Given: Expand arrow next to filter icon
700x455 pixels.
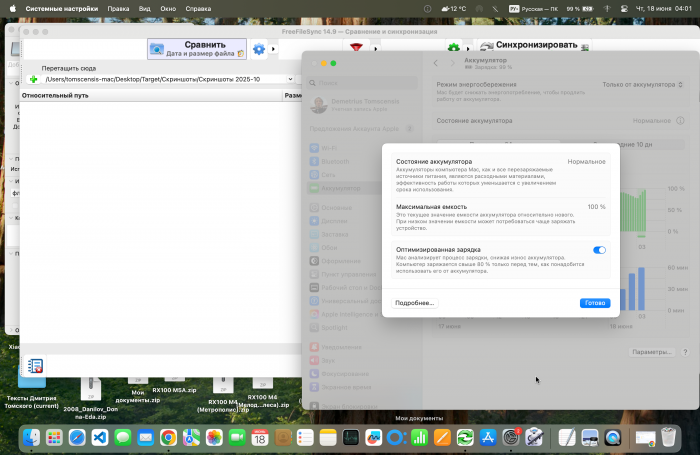Looking at the screenshot, I should [x=375, y=49].
